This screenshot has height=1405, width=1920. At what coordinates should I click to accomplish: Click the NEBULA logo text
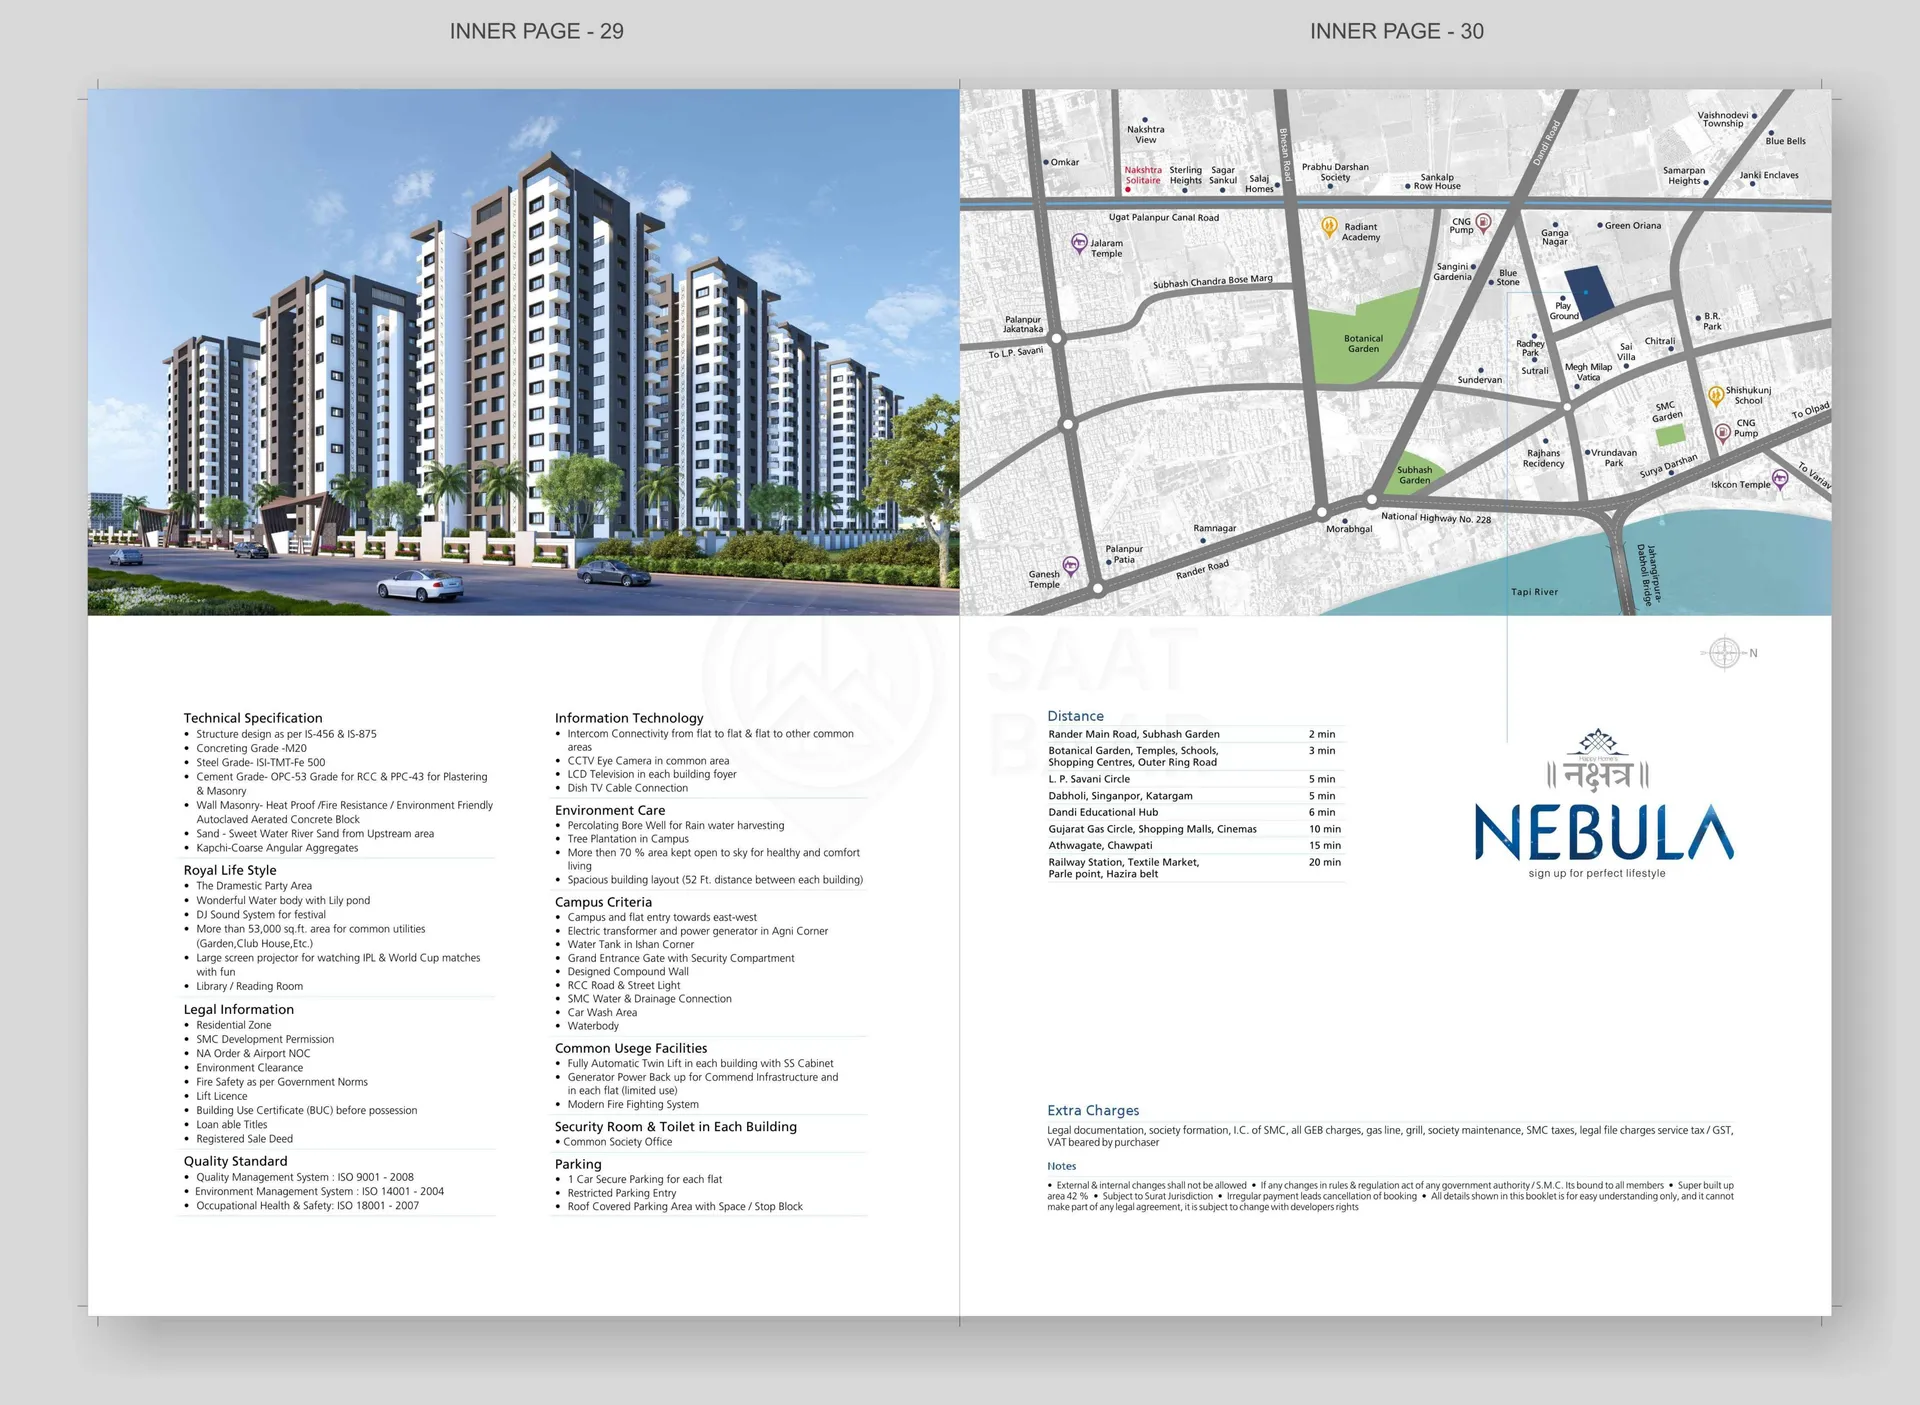click(x=1603, y=833)
